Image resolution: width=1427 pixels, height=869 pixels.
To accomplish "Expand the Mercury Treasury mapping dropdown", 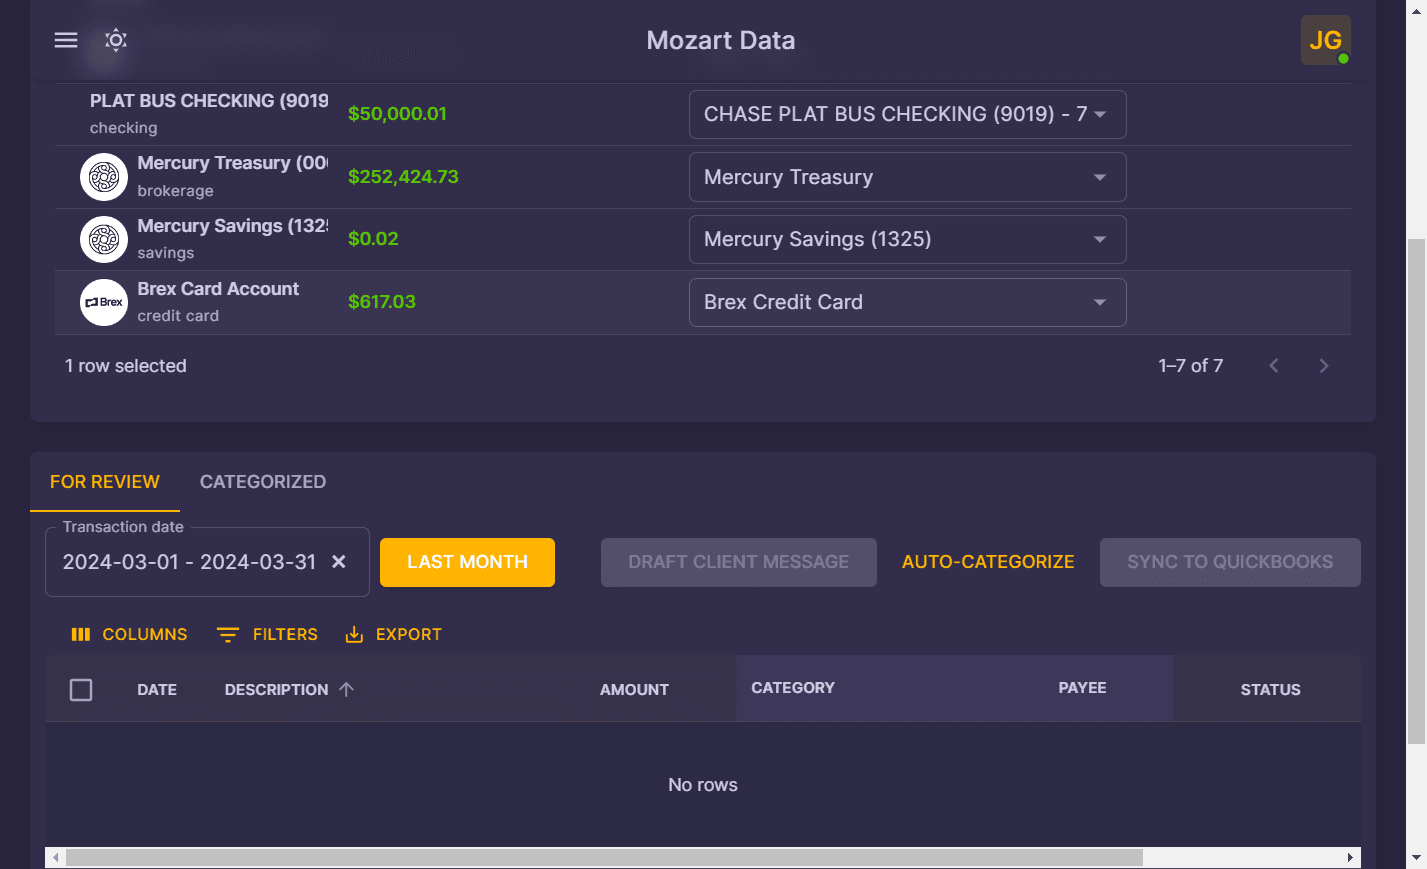I will pyautogui.click(x=1099, y=177).
